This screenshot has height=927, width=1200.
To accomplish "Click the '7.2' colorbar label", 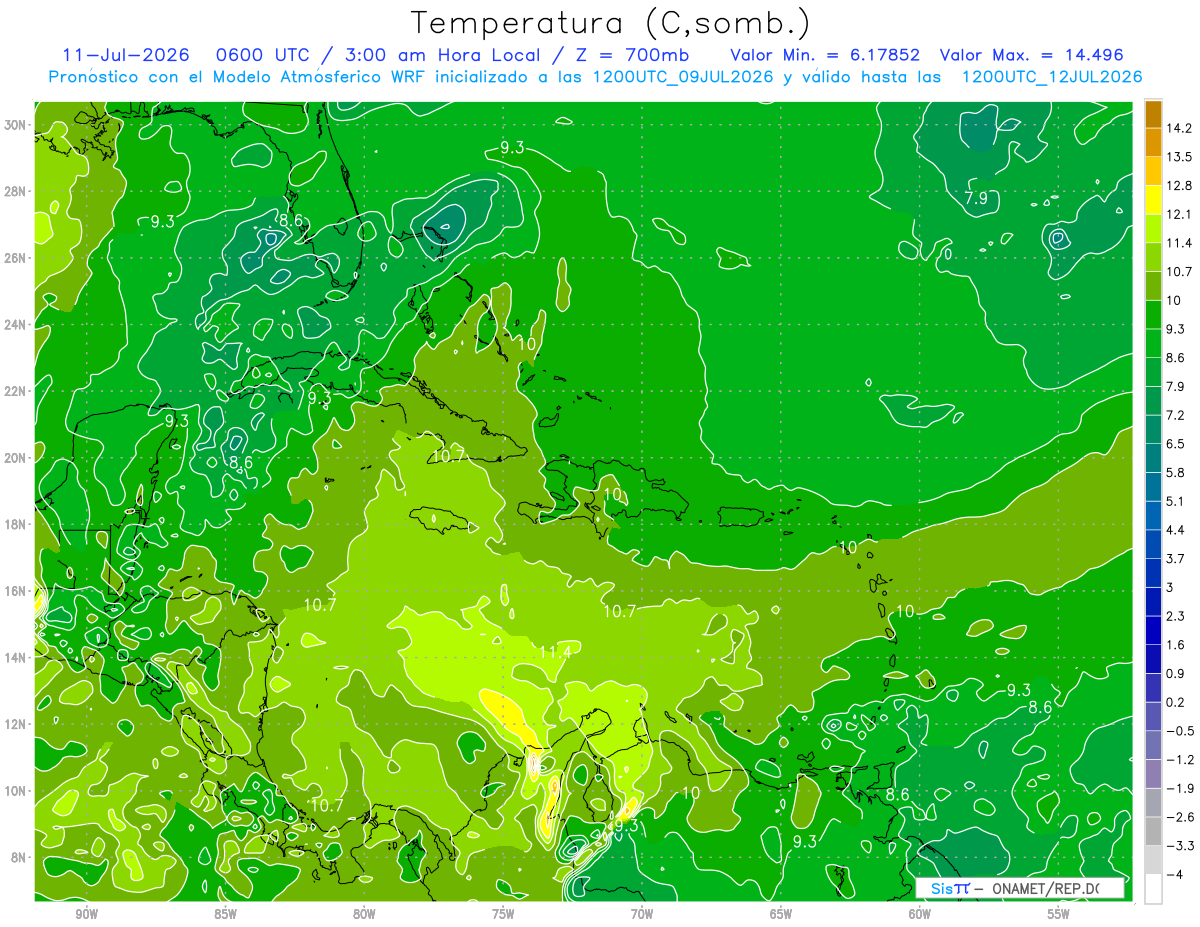I will point(1176,415).
